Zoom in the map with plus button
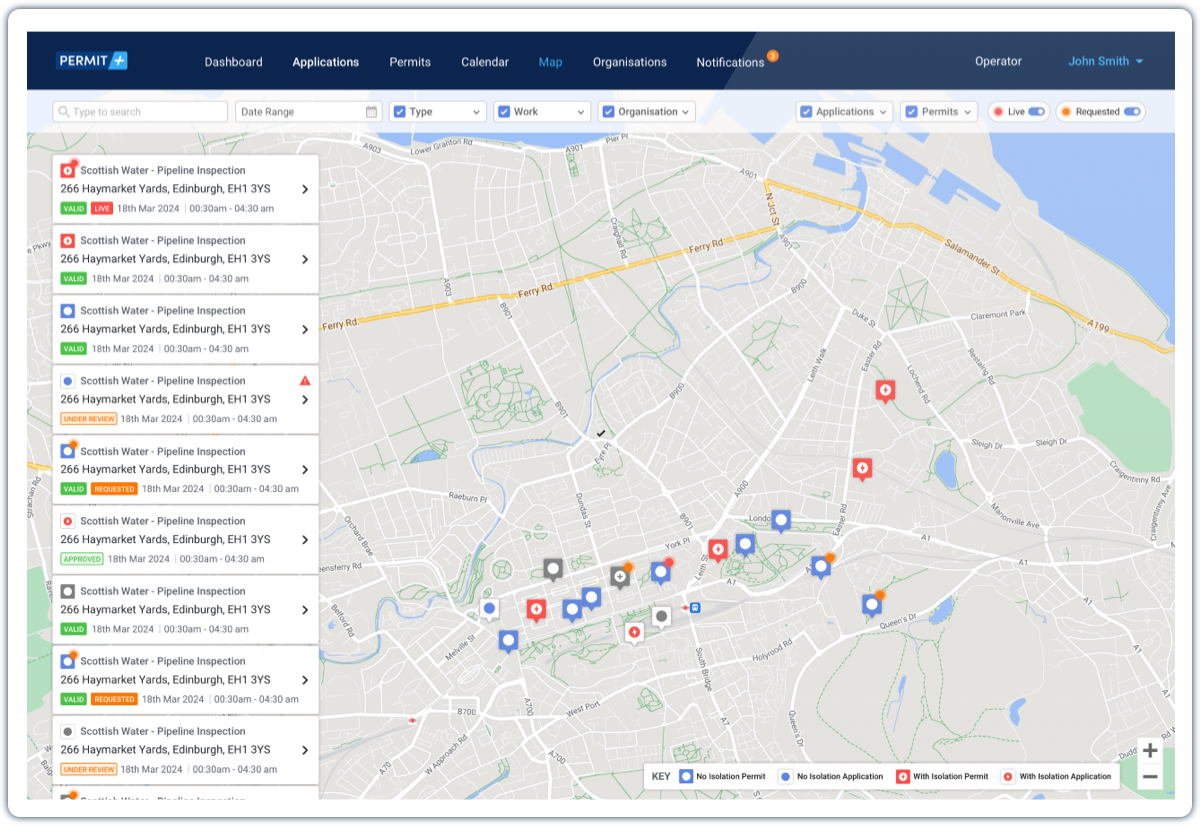This screenshot has width=1200, height=826. 1150,750
